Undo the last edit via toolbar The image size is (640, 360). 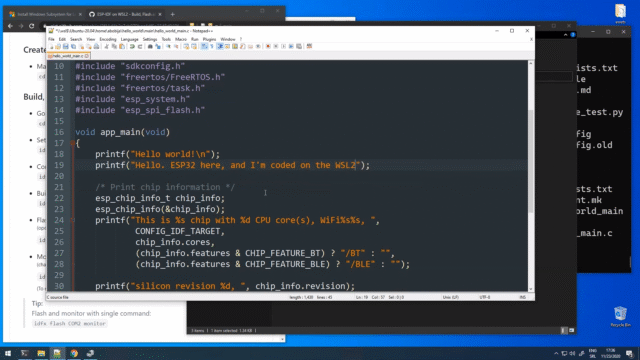pos(132,47)
